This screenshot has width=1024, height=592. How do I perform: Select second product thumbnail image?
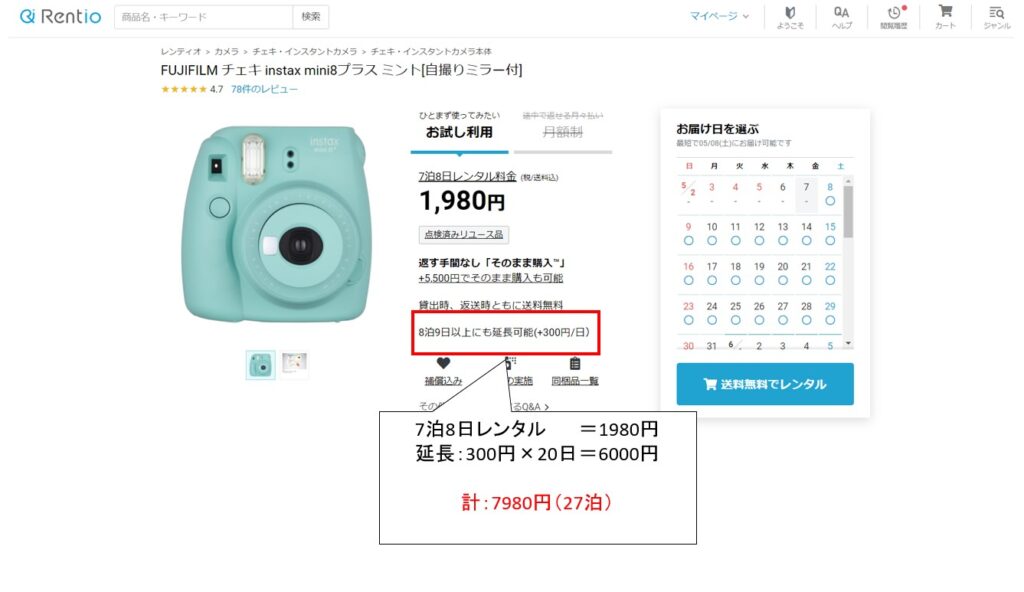click(294, 363)
